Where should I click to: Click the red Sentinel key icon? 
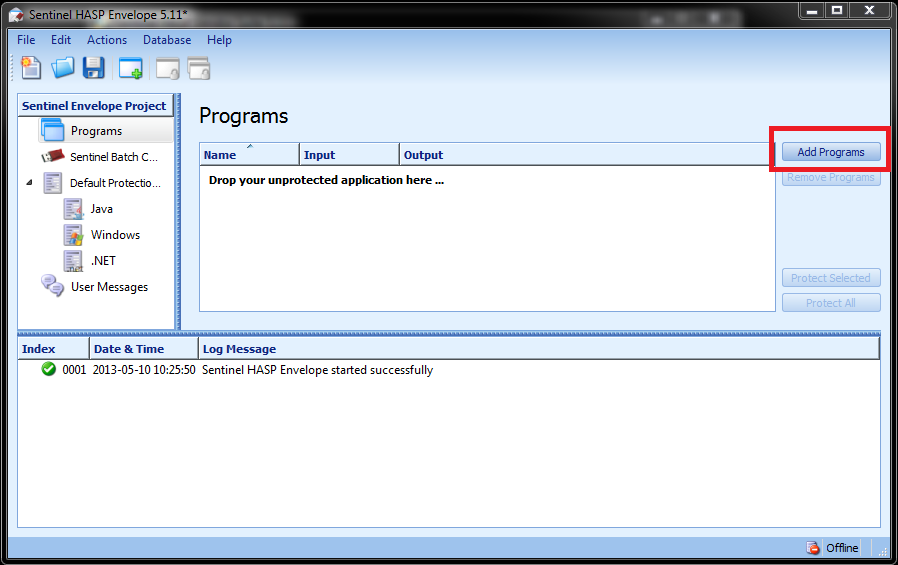pyautogui.click(x=53, y=156)
